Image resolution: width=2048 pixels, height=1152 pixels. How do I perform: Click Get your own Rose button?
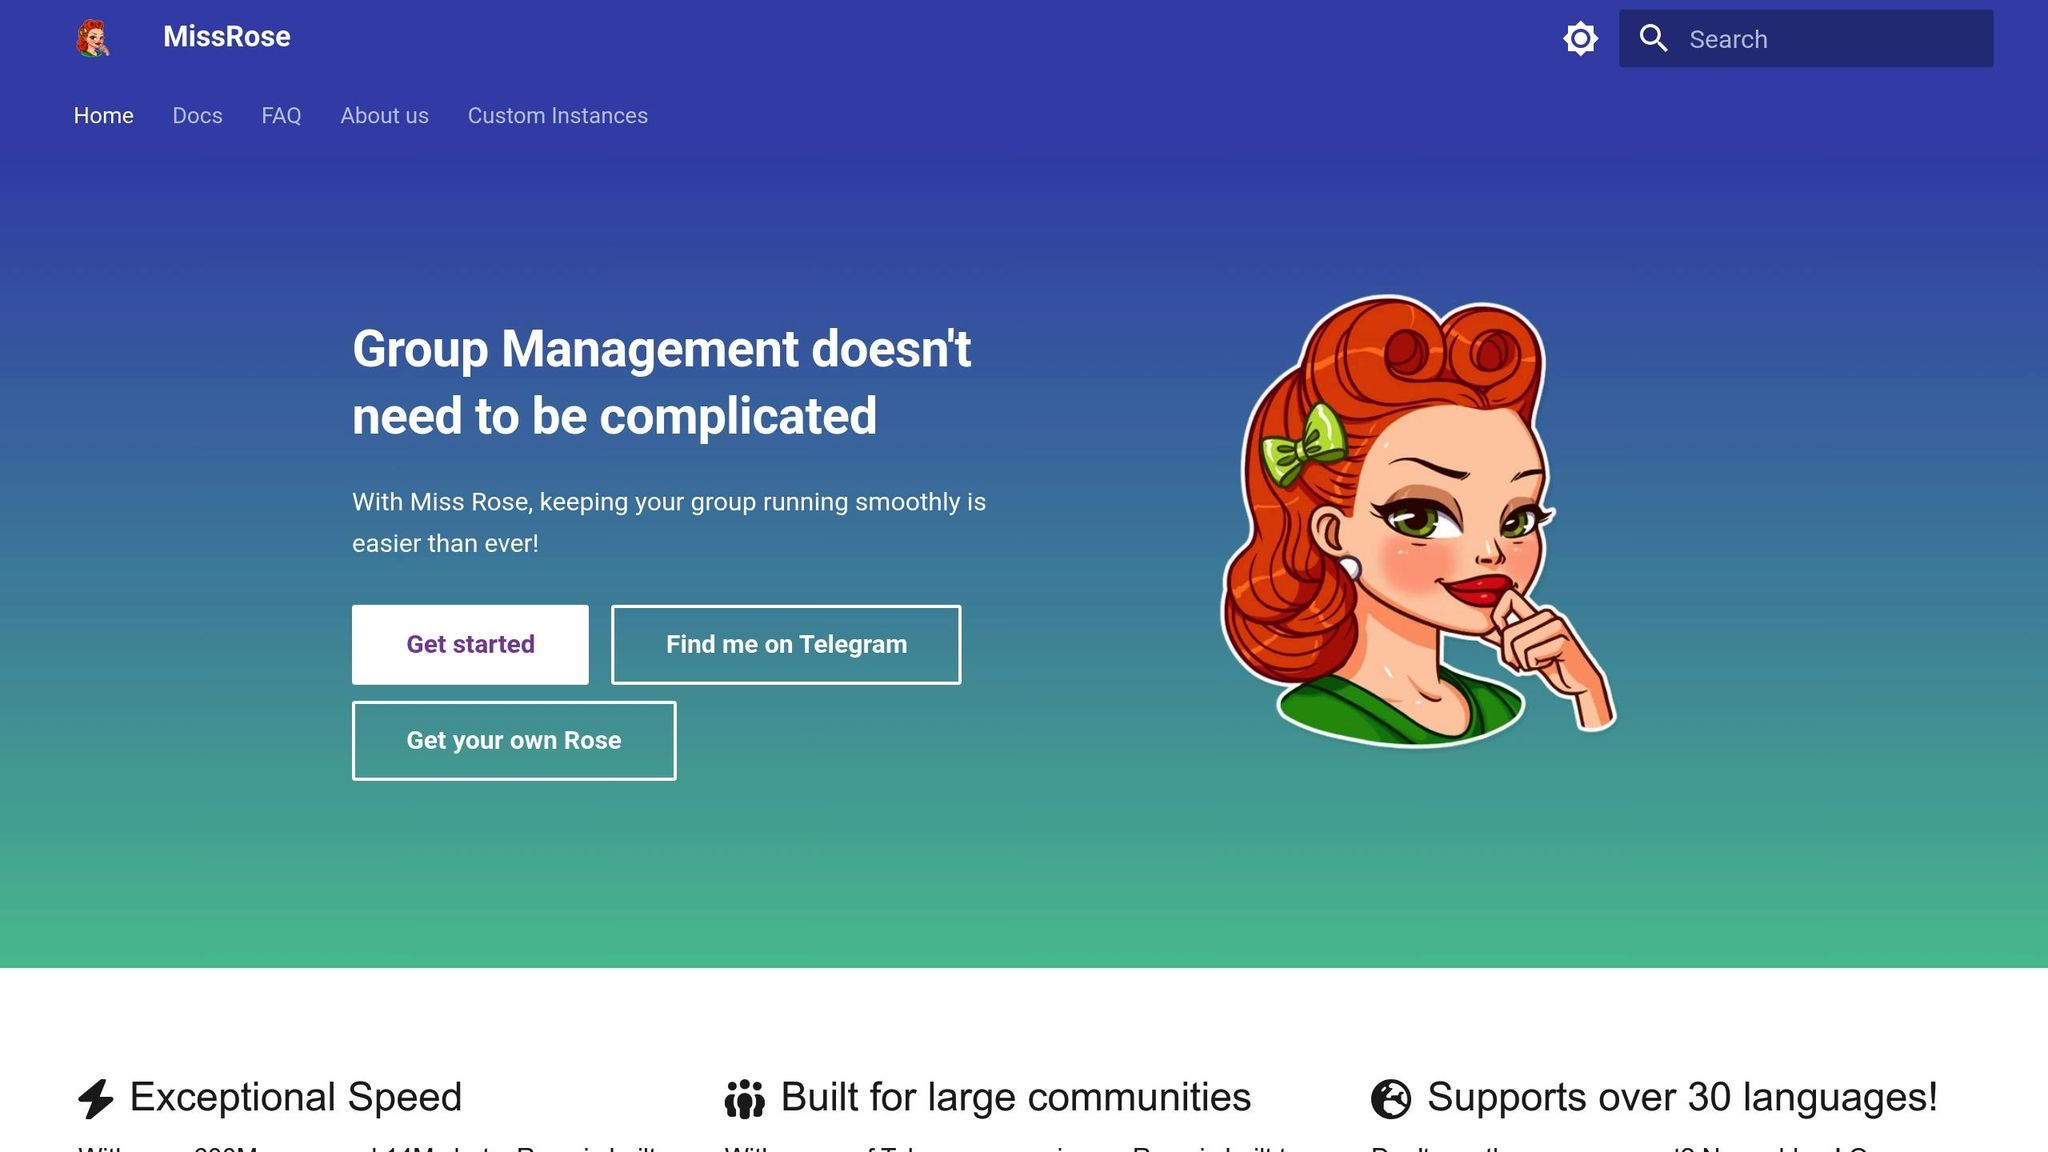pyautogui.click(x=514, y=741)
